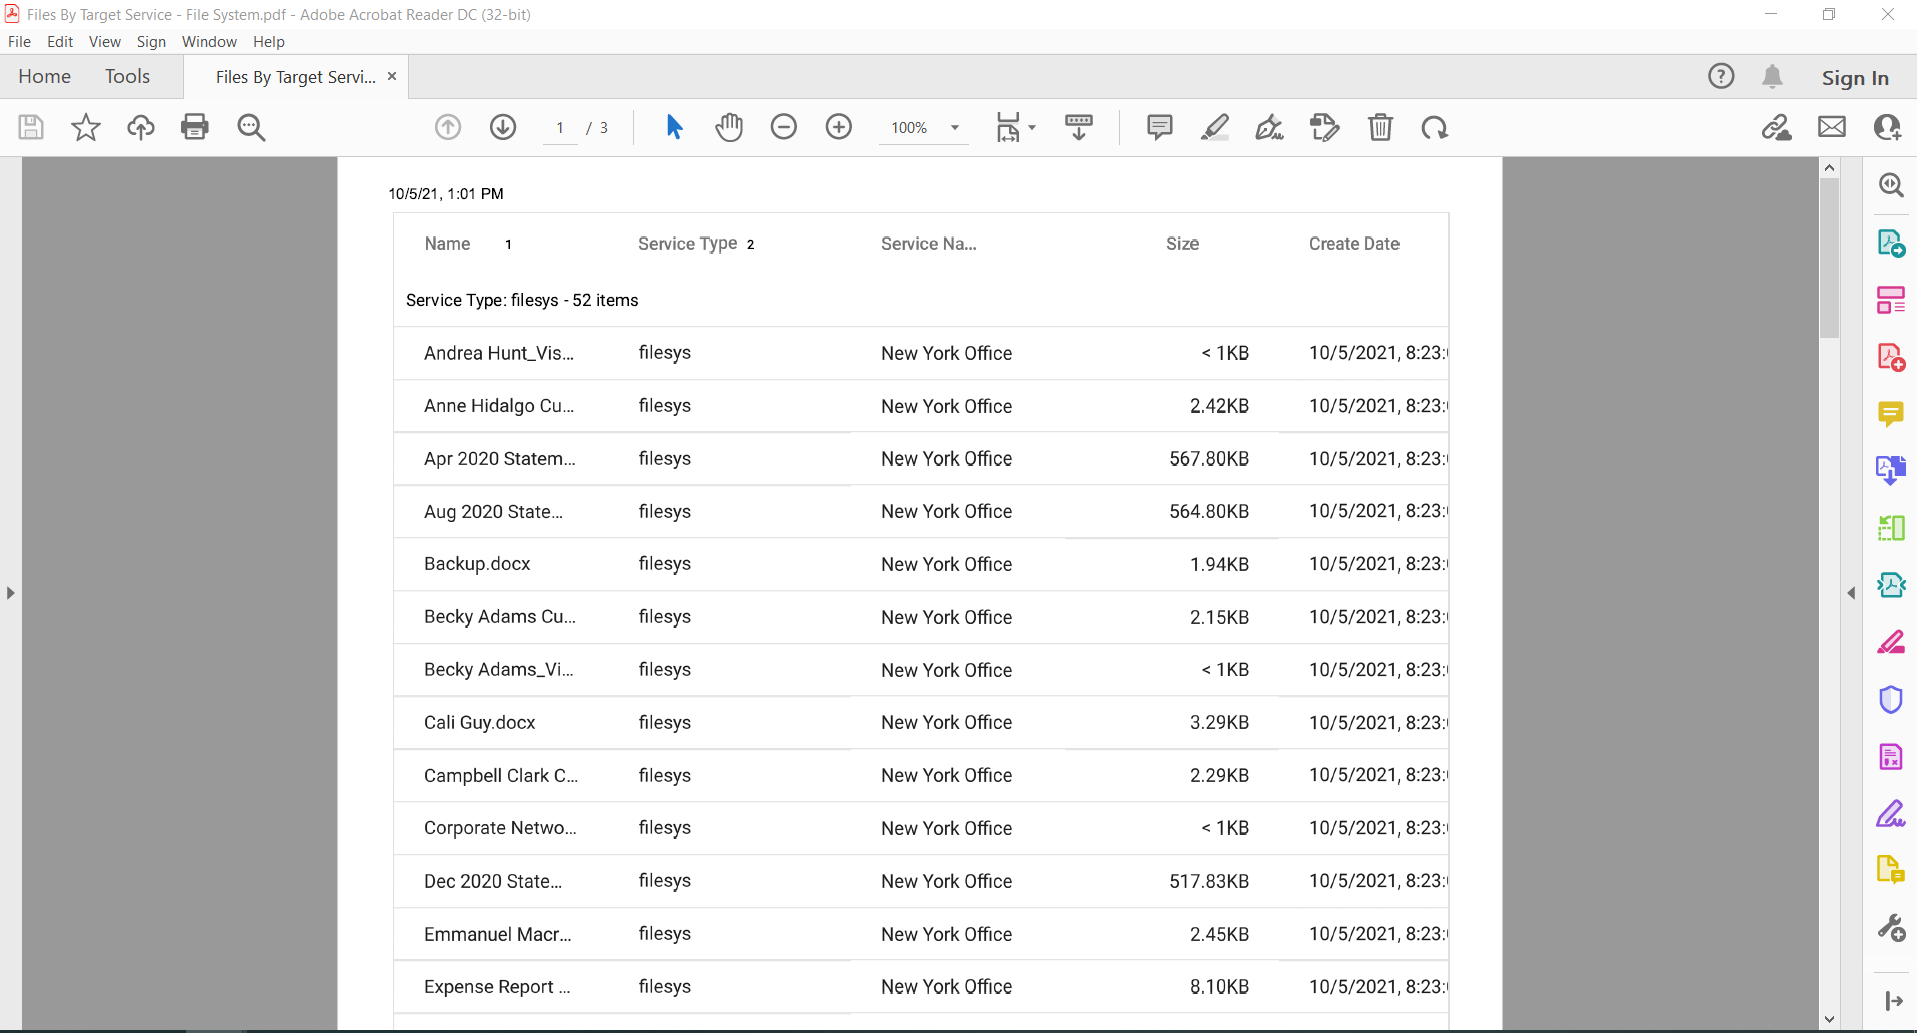Click the page number input field
The height and width of the screenshot is (1033, 1917).
coord(560,128)
